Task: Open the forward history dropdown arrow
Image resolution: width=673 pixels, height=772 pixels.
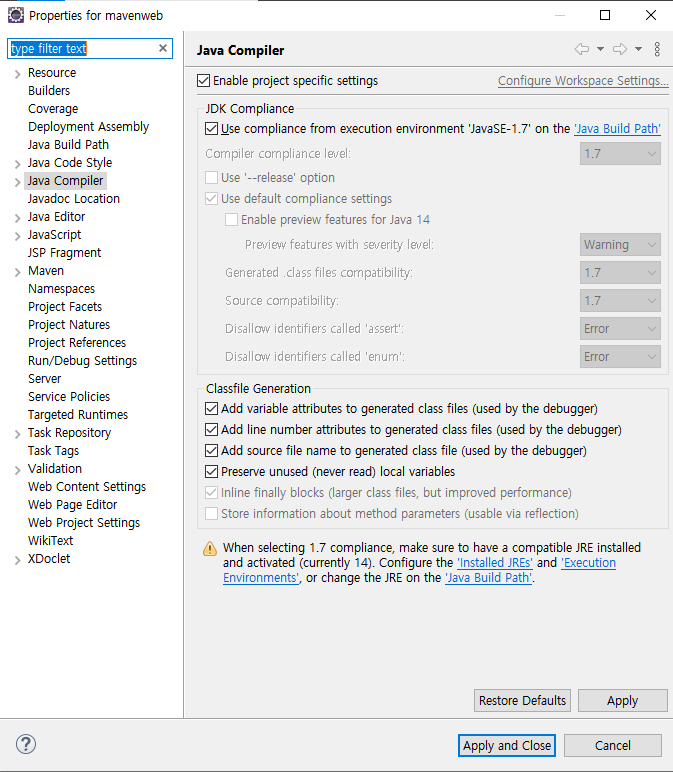Action: pos(638,49)
